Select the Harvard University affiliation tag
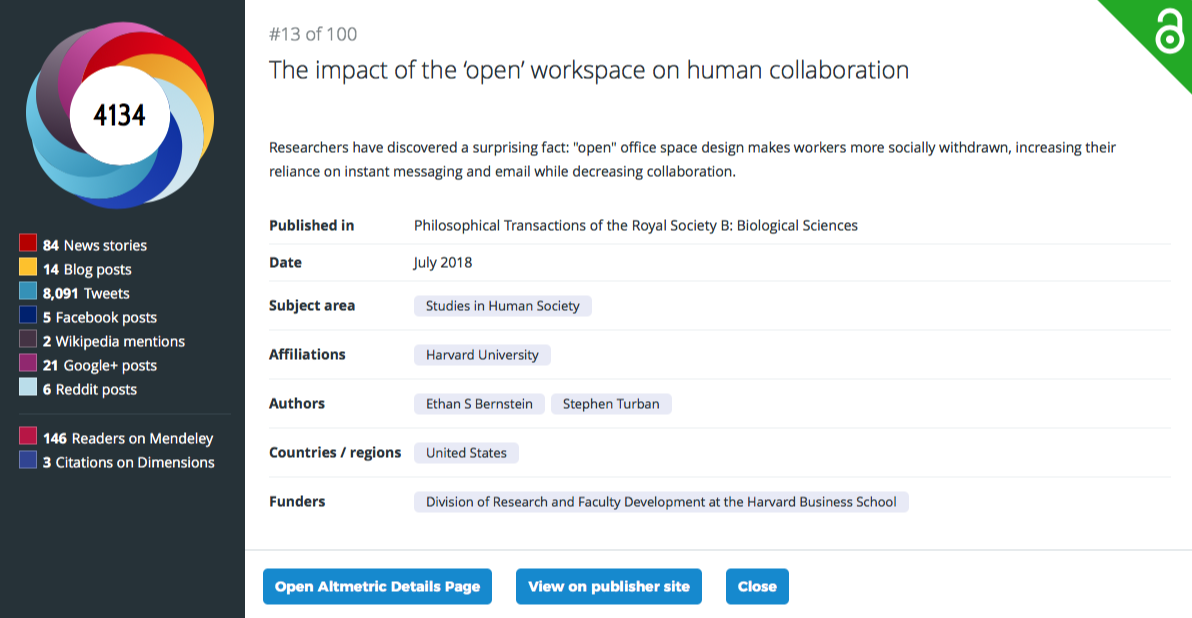 pos(482,355)
